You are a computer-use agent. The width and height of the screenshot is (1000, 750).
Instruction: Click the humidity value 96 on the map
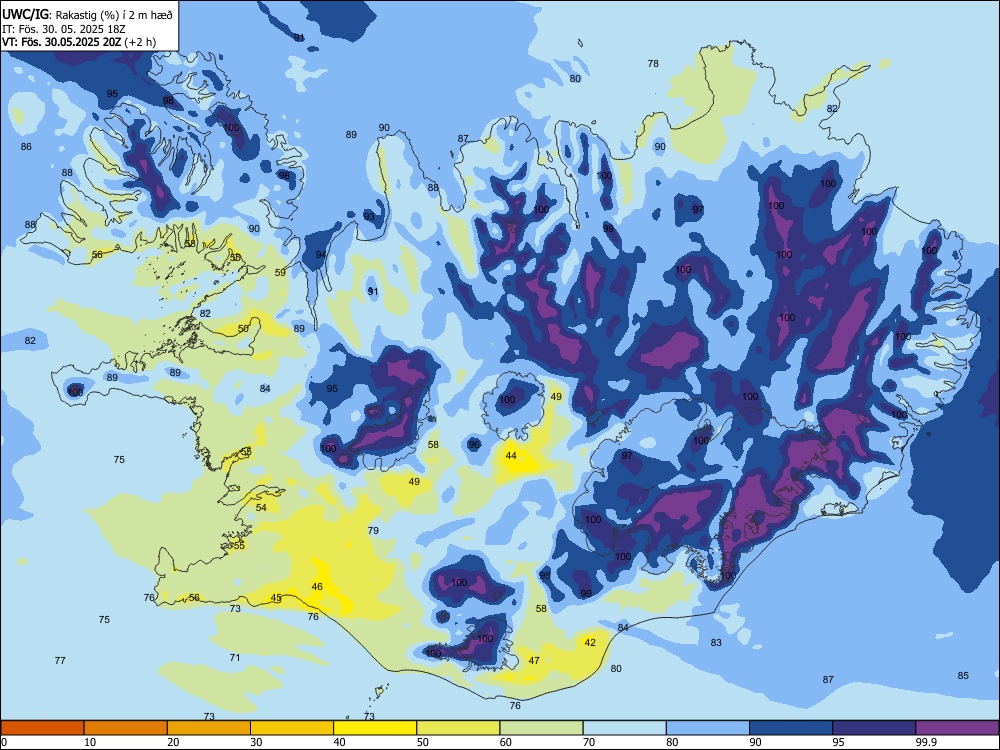coord(474,445)
